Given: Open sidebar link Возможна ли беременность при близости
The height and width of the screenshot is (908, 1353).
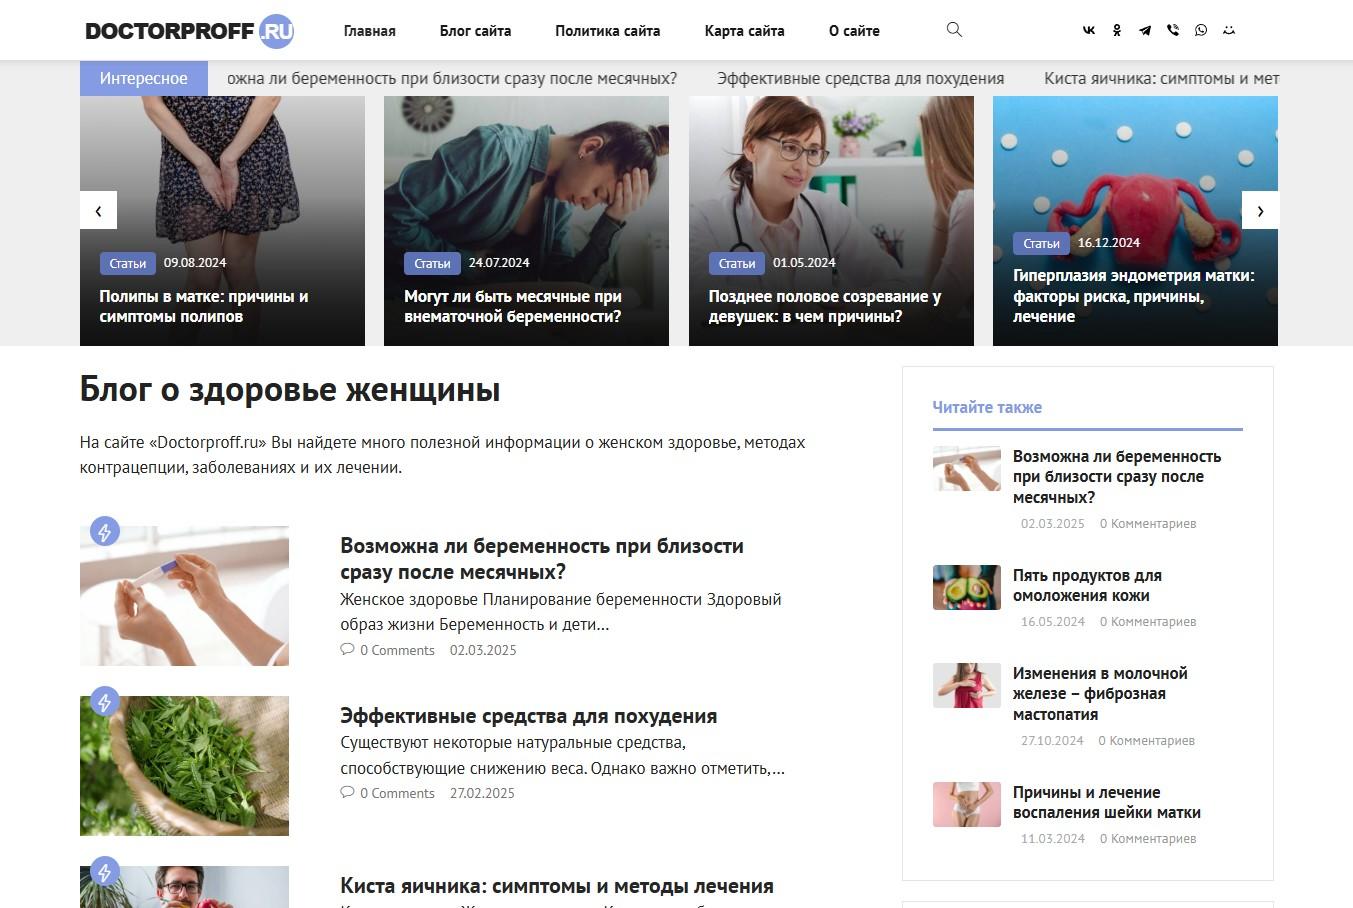Looking at the screenshot, I should pyautogui.click(x=1117, y=477).
